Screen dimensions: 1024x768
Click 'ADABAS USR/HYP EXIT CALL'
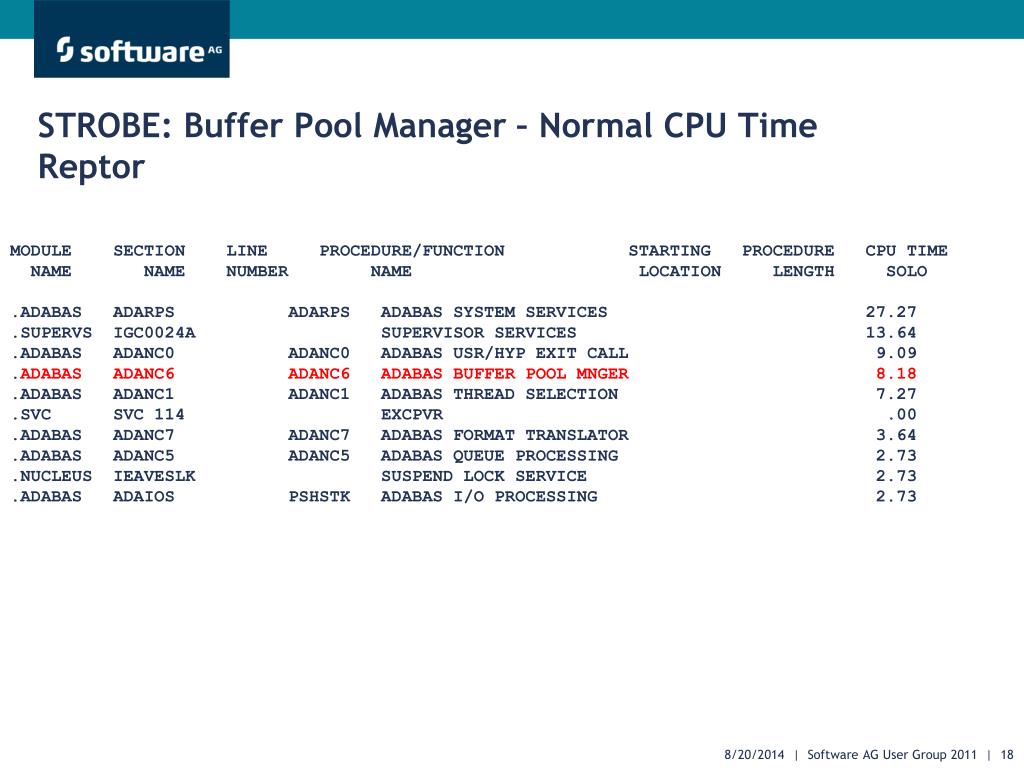point(504,353)
